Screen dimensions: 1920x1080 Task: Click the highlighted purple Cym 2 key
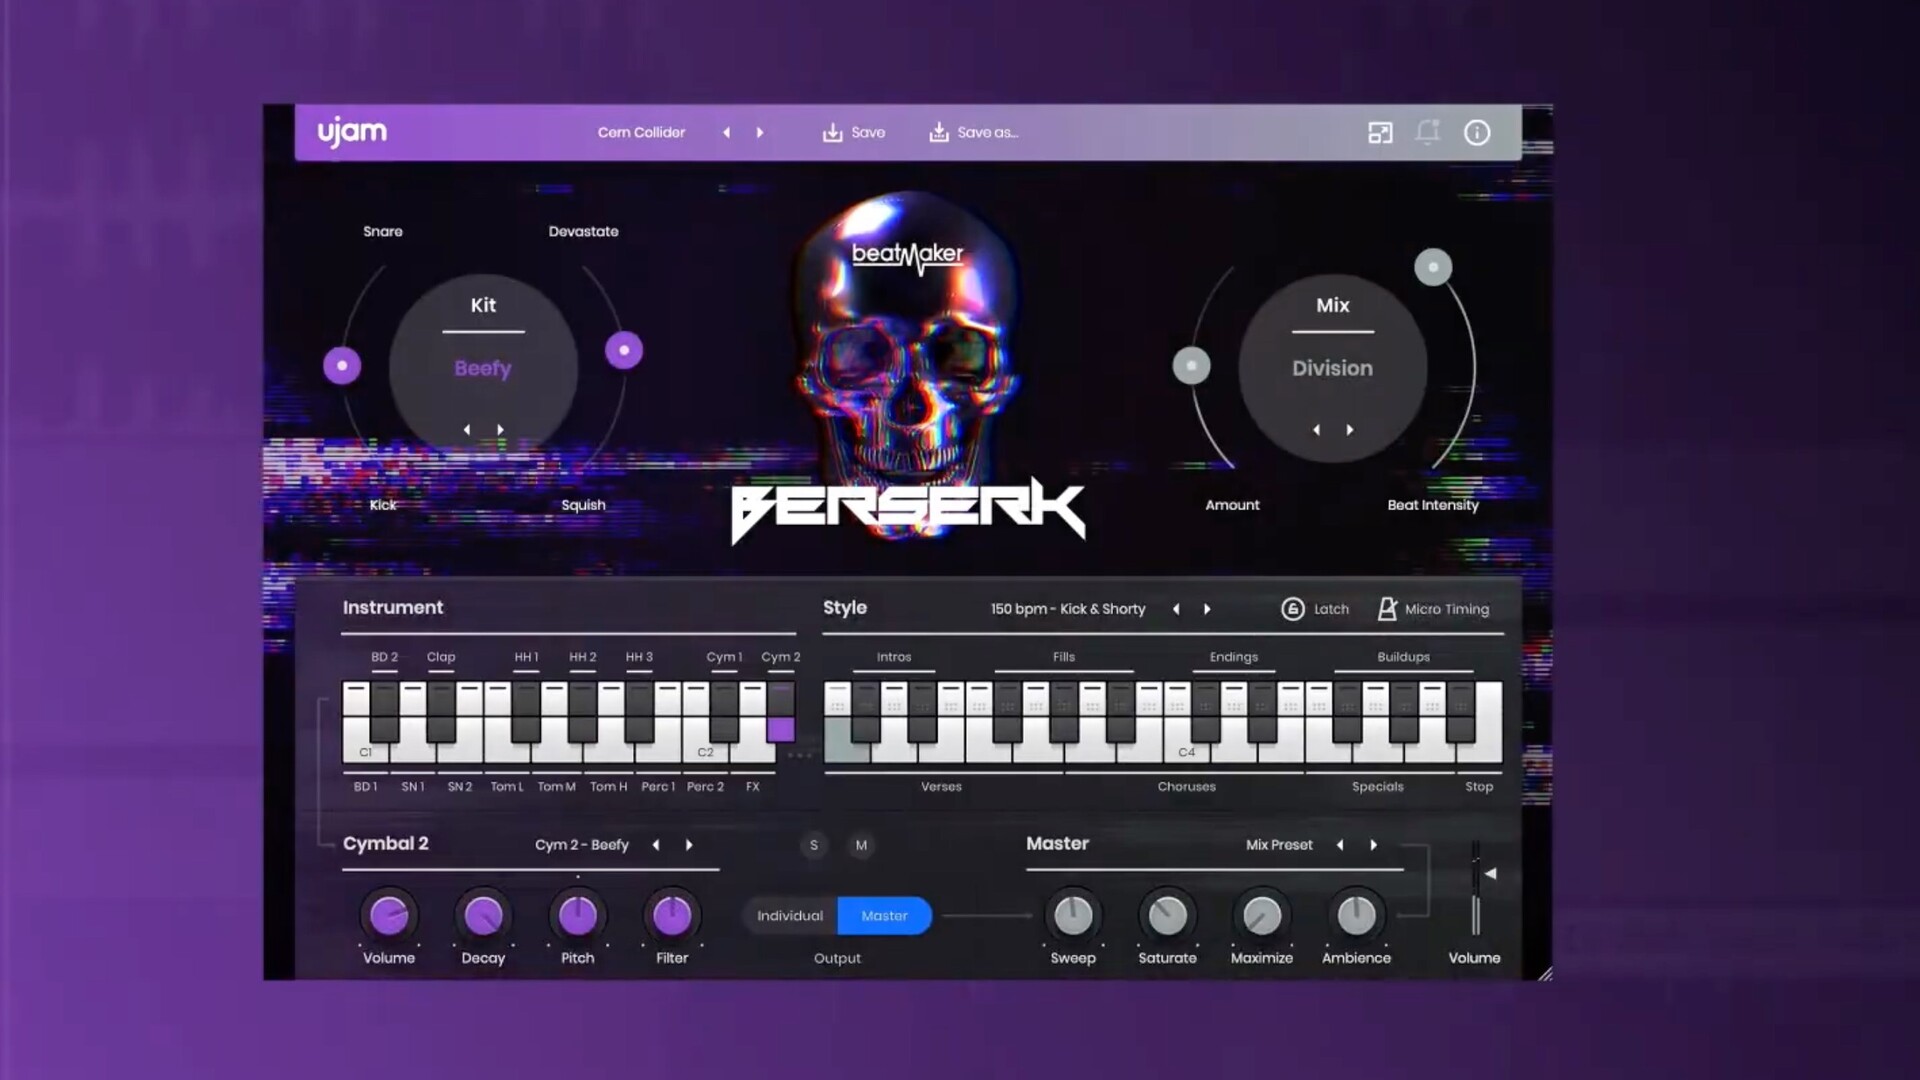(x=781, y=728)
